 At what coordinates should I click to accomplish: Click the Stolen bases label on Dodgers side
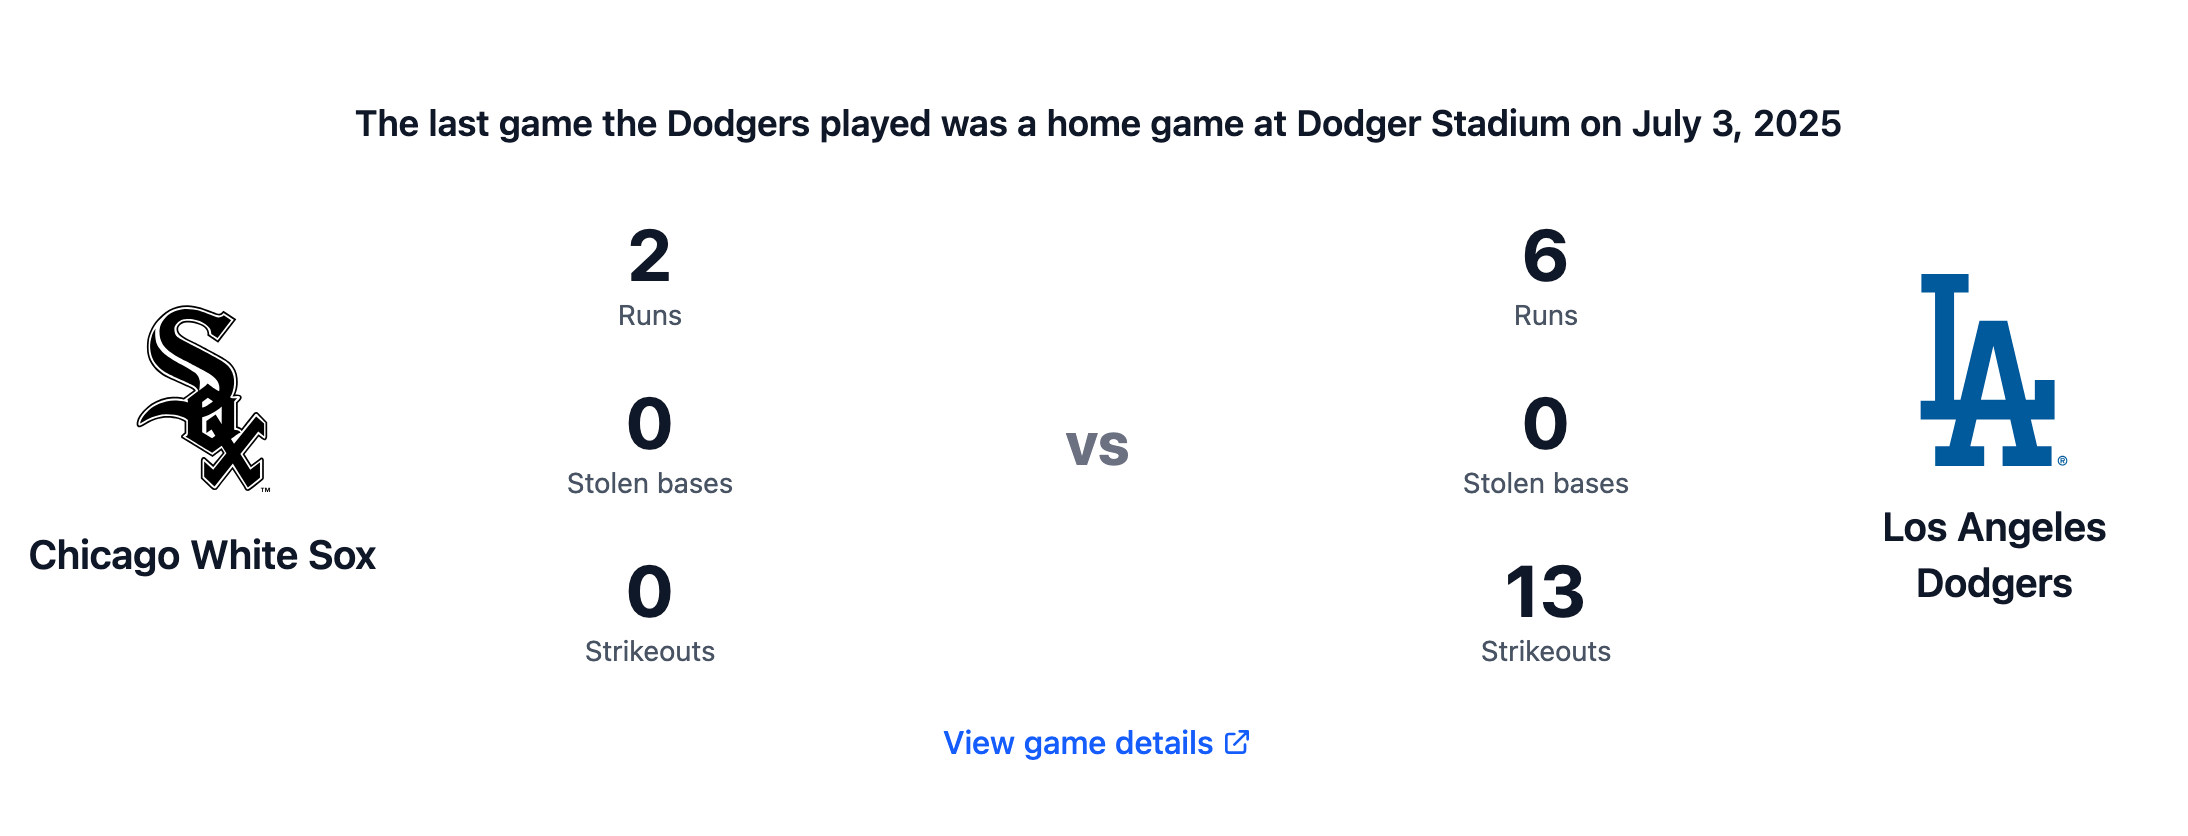pos(1545,484)
